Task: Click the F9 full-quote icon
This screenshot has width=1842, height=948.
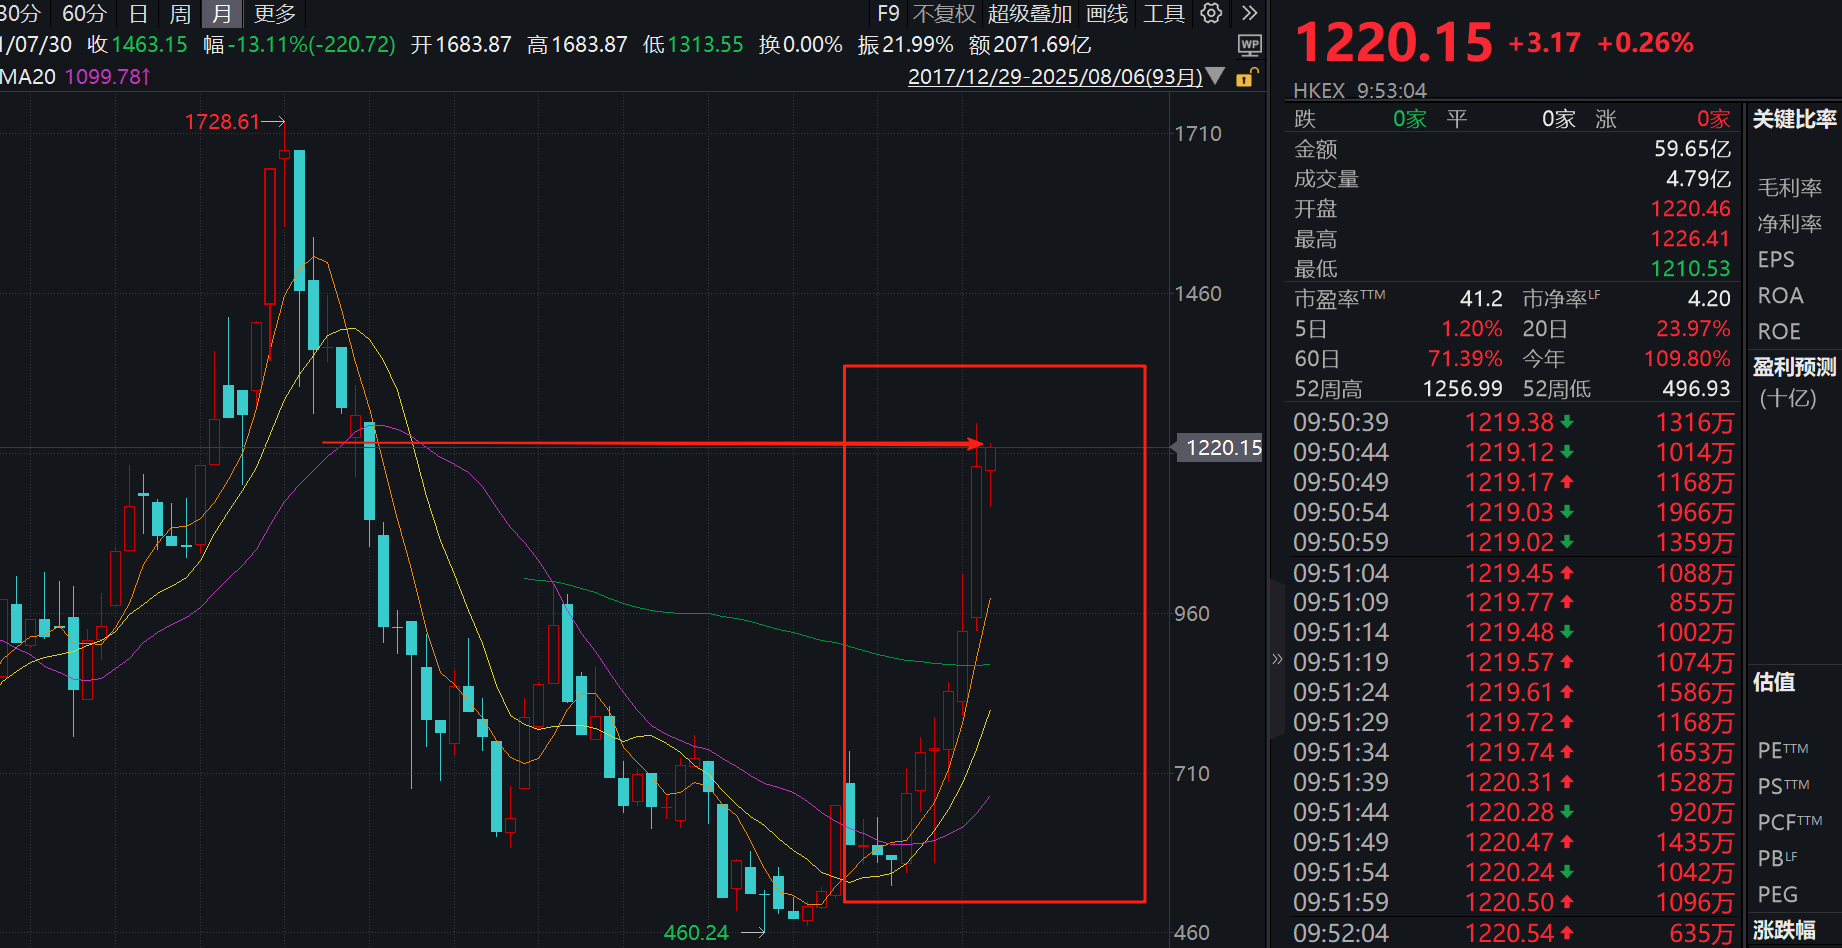Action: pyautogui.click(x=887, y=14)
